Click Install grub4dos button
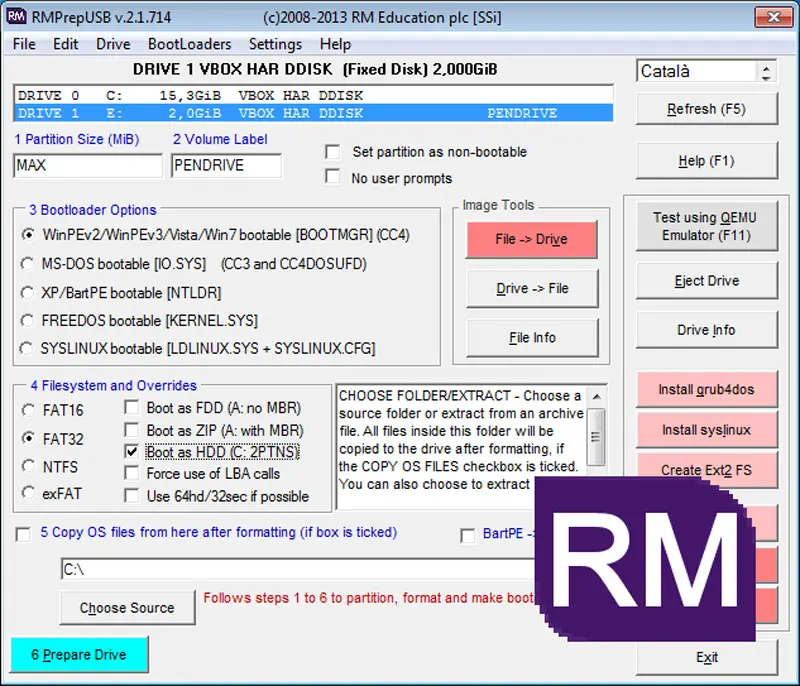800x686 pixels. [706, 390]
